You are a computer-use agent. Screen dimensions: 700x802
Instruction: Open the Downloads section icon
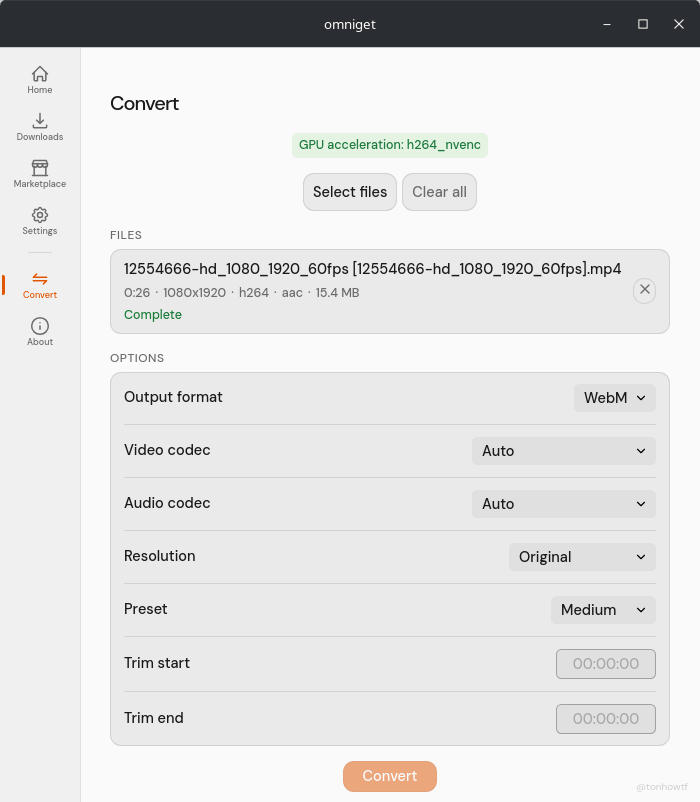[39, 121]
